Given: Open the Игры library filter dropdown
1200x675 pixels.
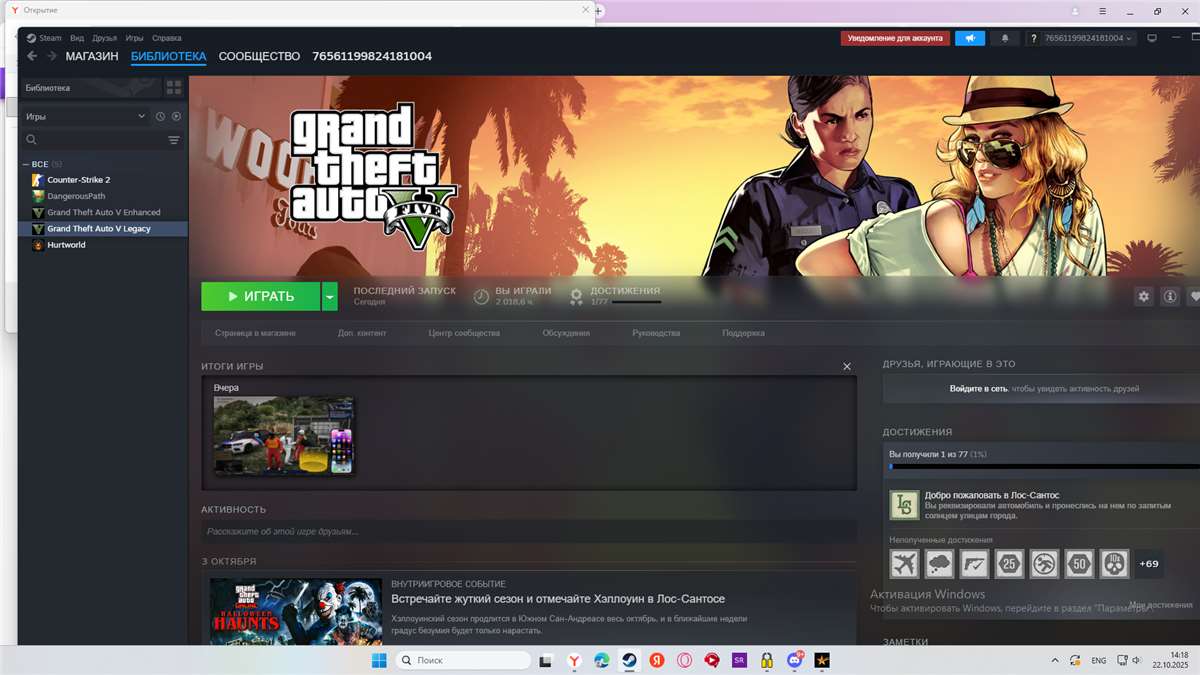Looking at the screenshot, I should tap(85, 117).
